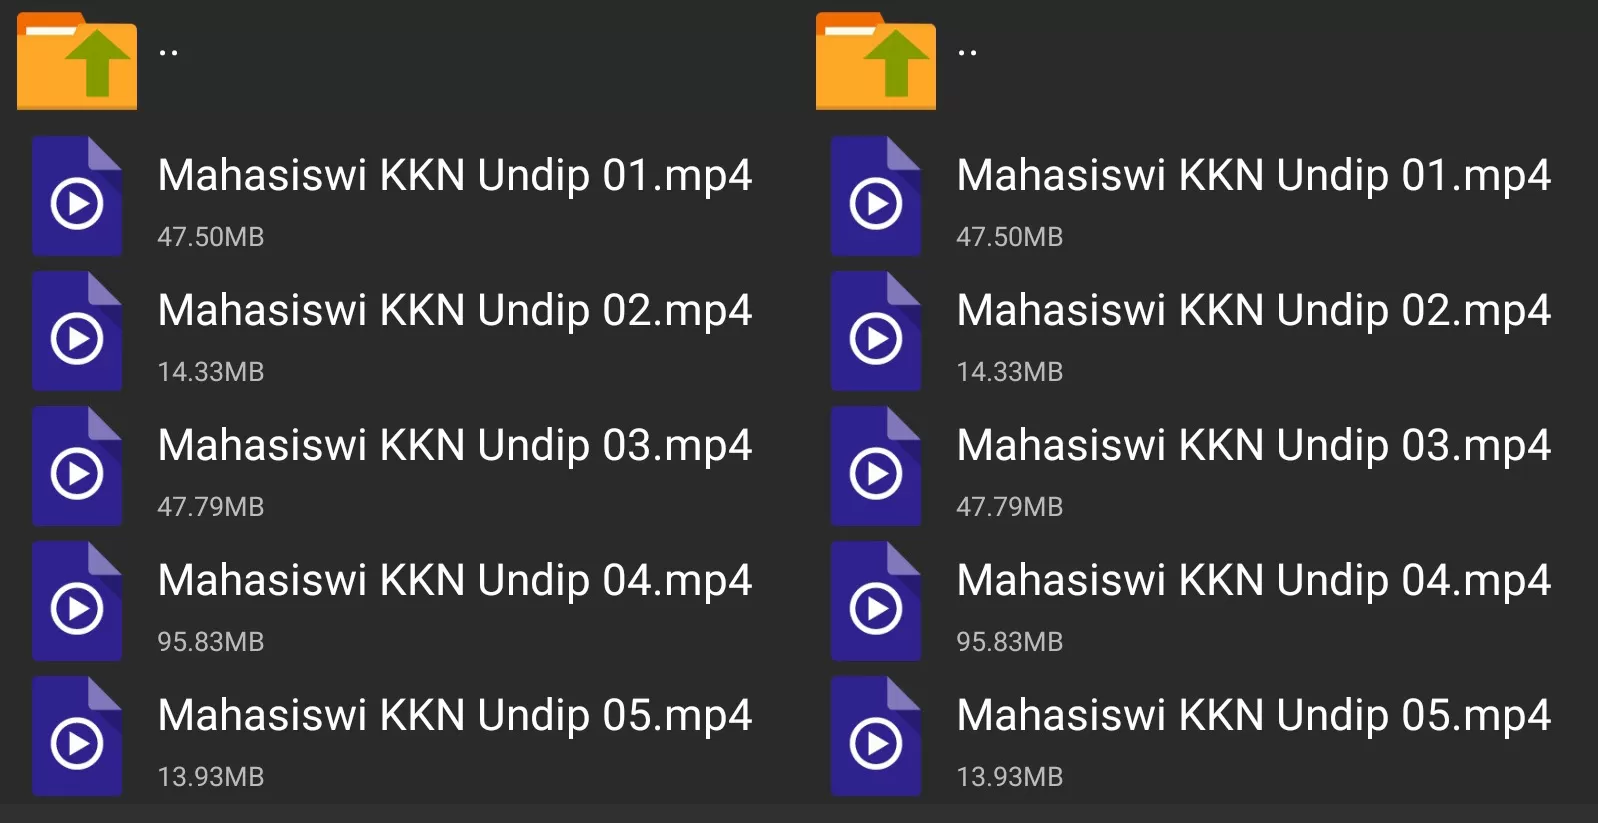Click video icon of 05.mp4 in right pane
The width and height of the screenshot is (1598, 823).
pos(876,736)
